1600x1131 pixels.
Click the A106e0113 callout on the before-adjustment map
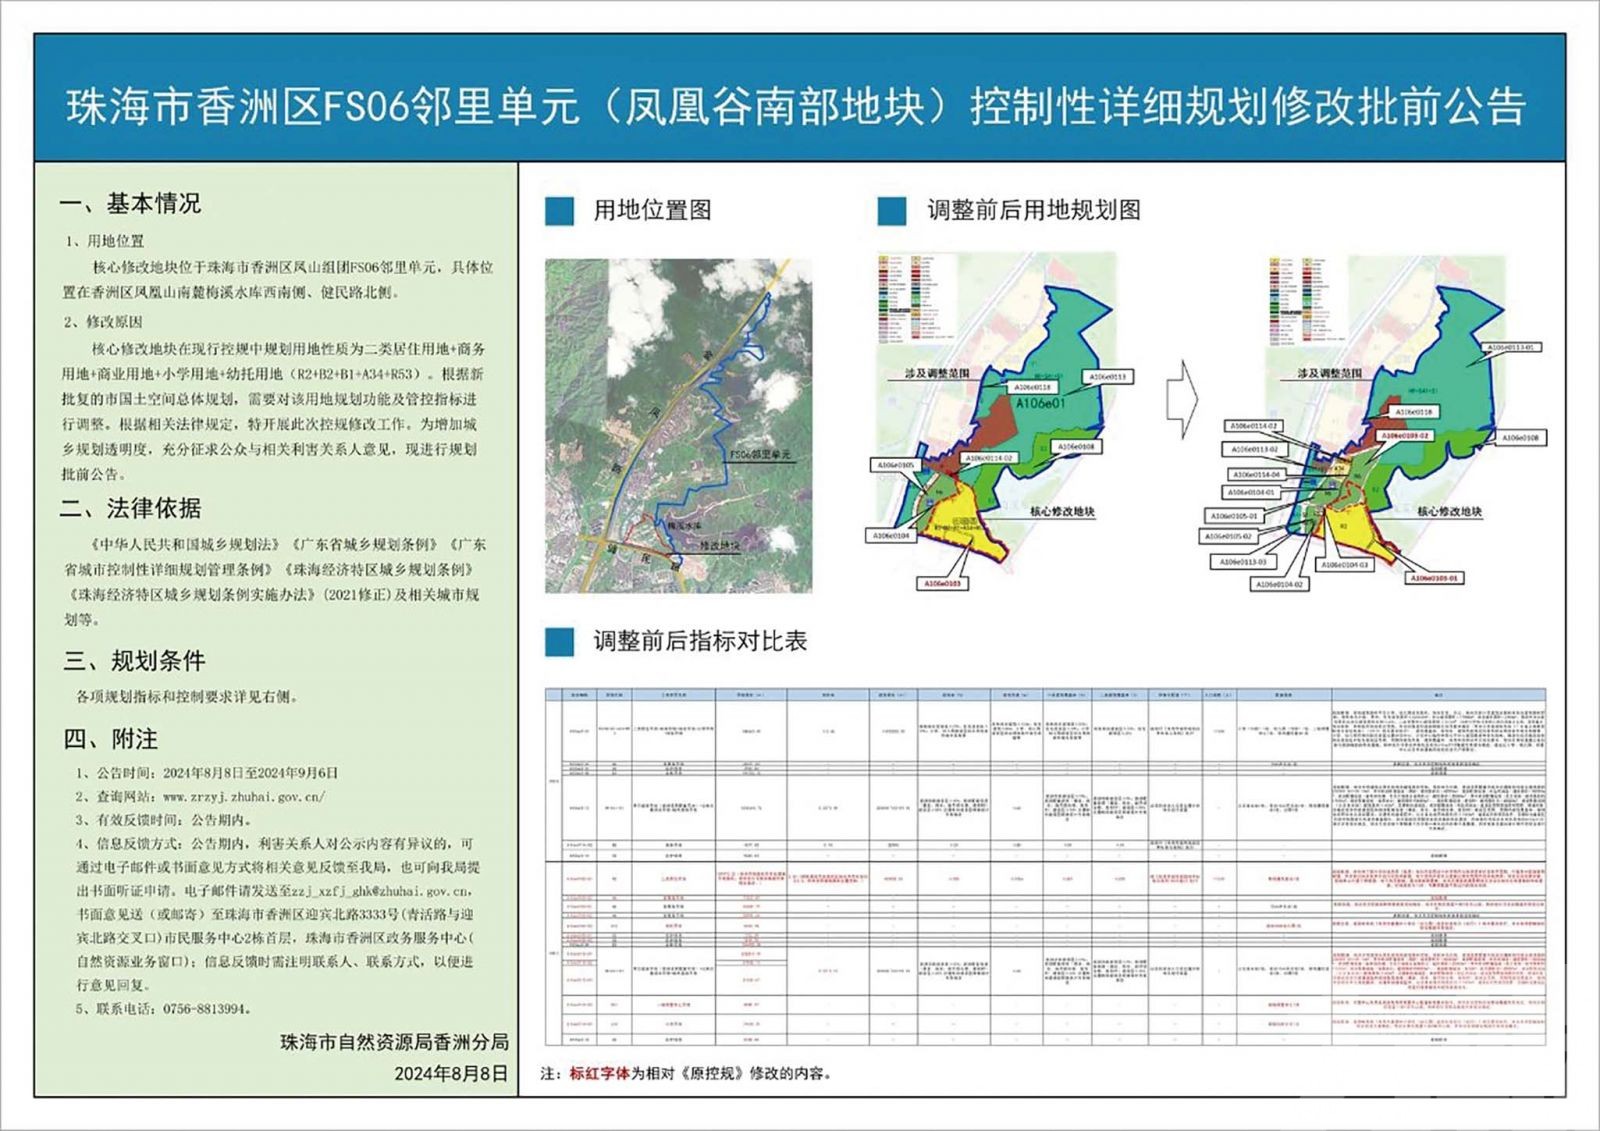[x=1108, y=377]
